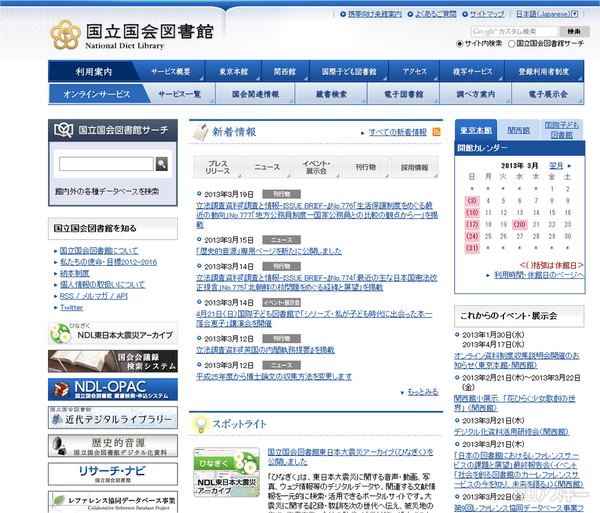Open the 電子展示会 menu item
The width and height of the screenshot is (600, 513).
[x=548, y=94]
